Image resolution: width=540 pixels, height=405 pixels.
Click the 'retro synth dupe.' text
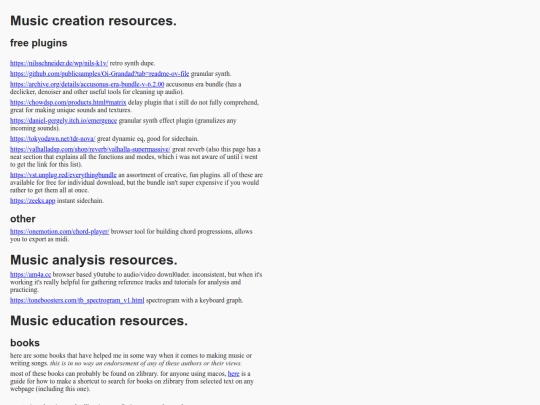point(133,63)
